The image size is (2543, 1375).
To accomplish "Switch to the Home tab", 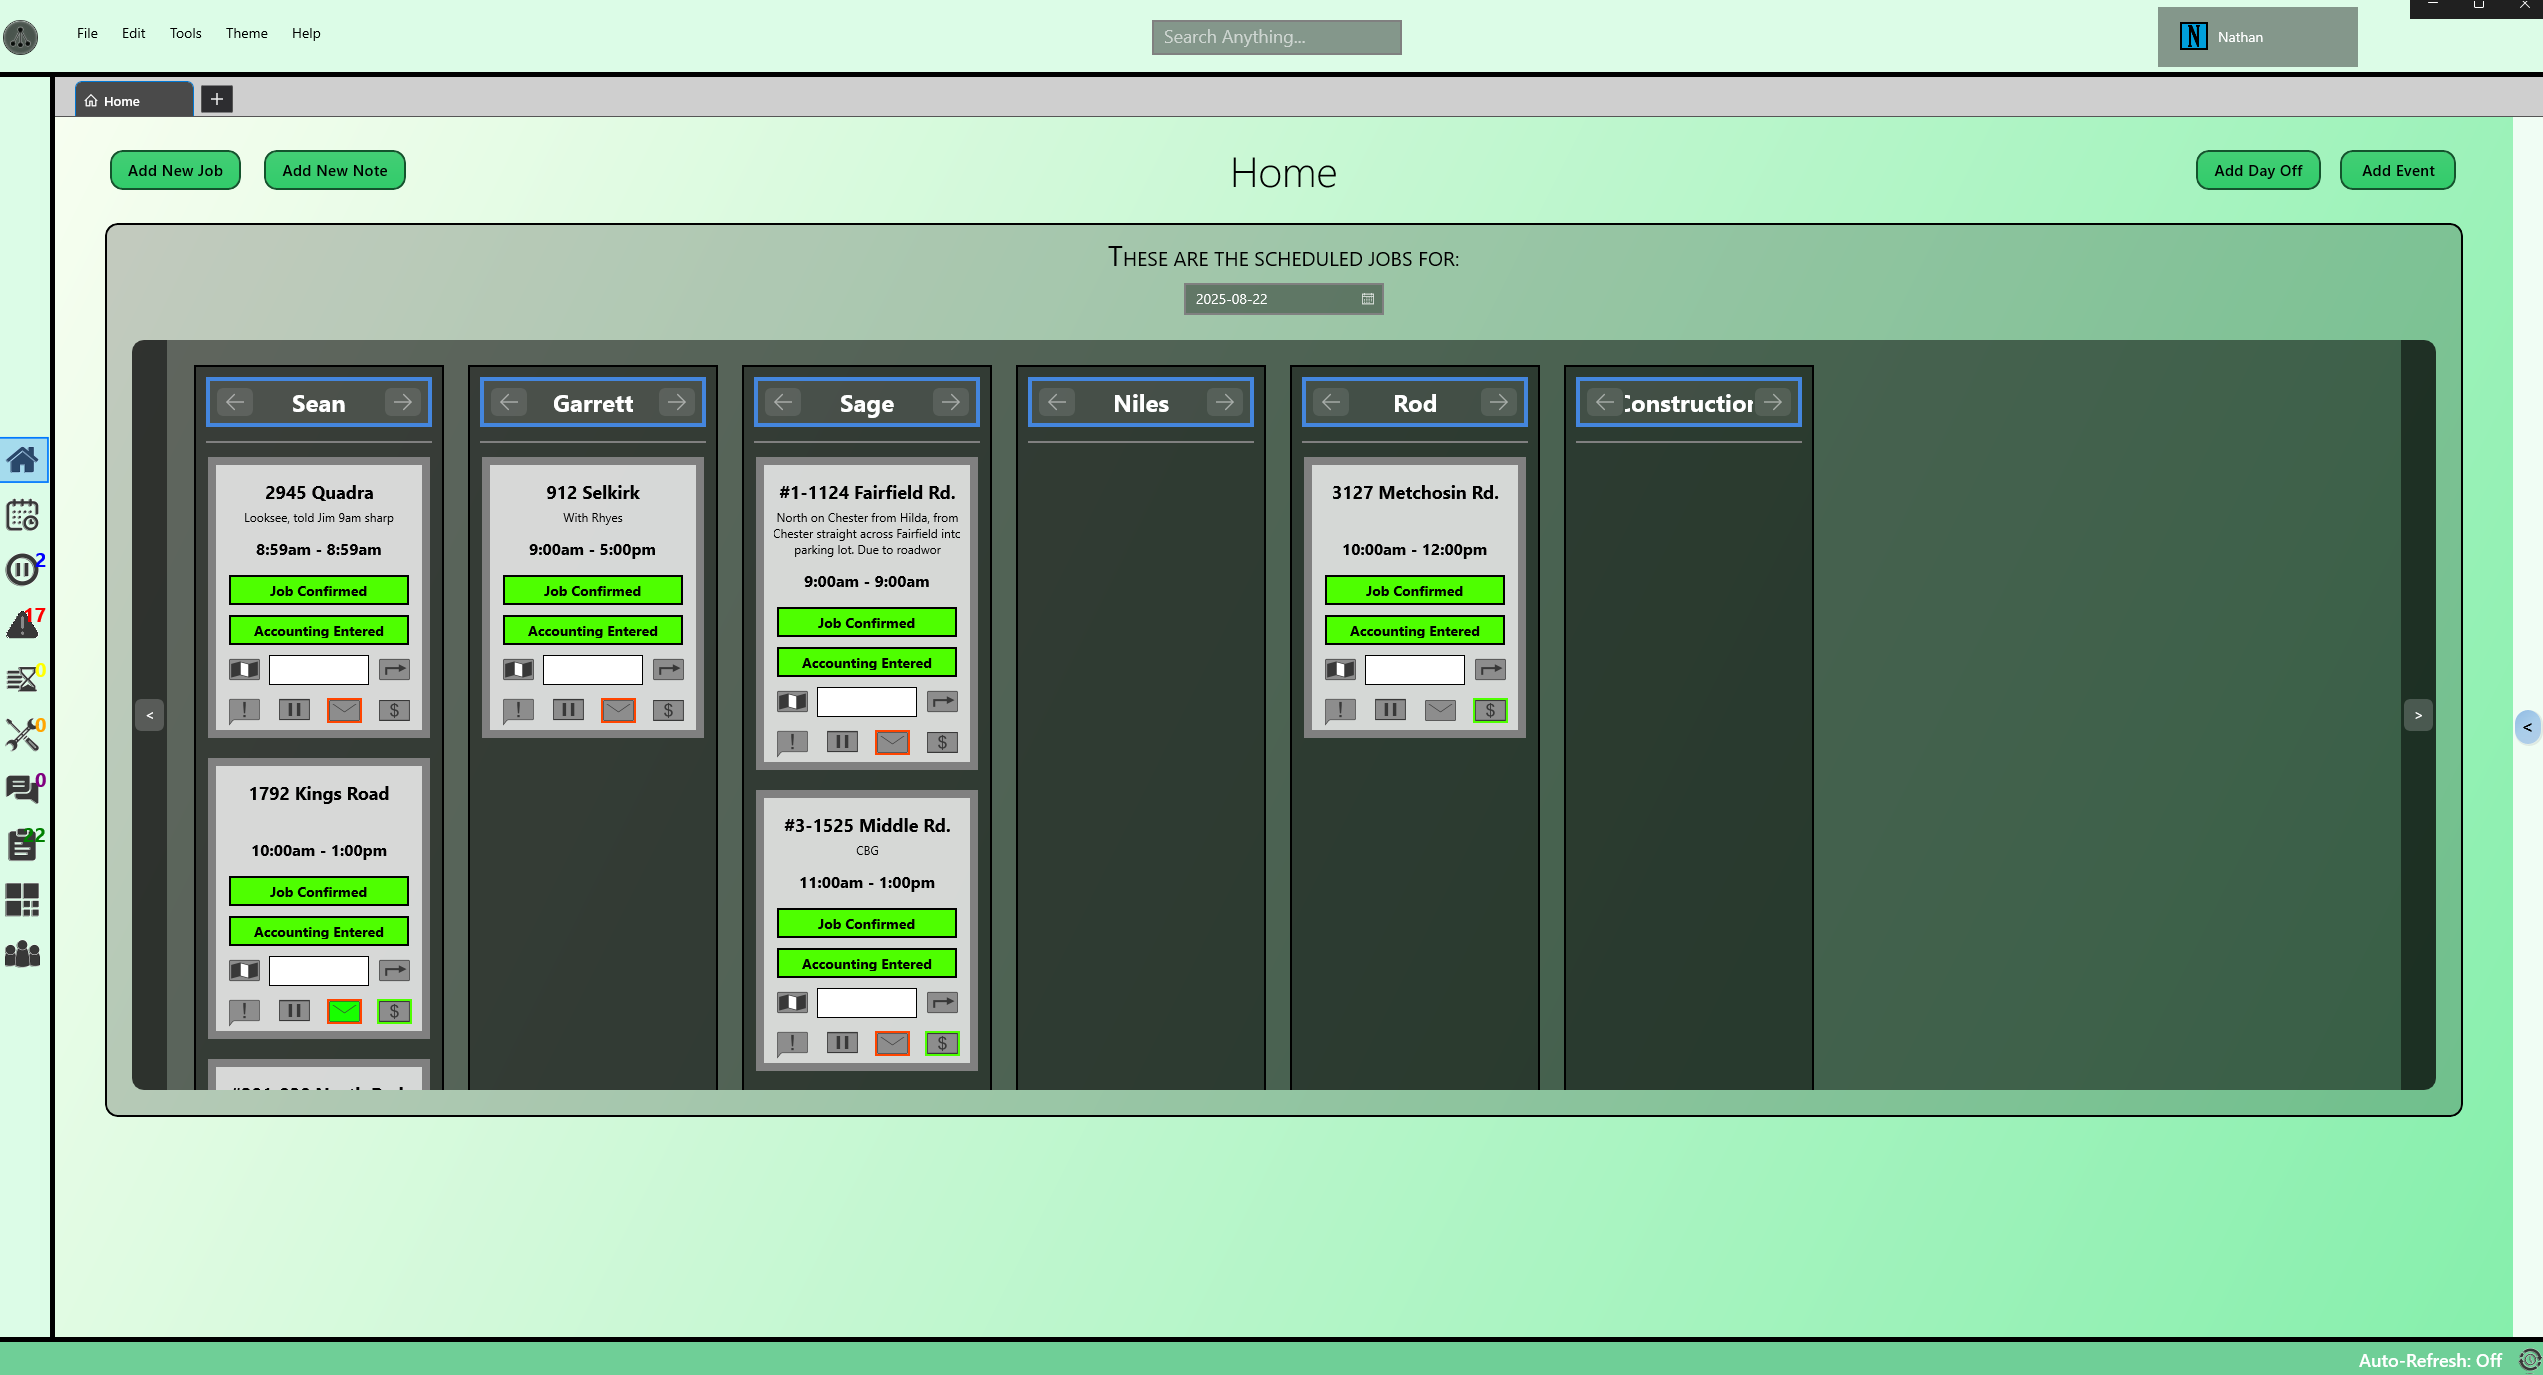I will (x=122, y=101).
